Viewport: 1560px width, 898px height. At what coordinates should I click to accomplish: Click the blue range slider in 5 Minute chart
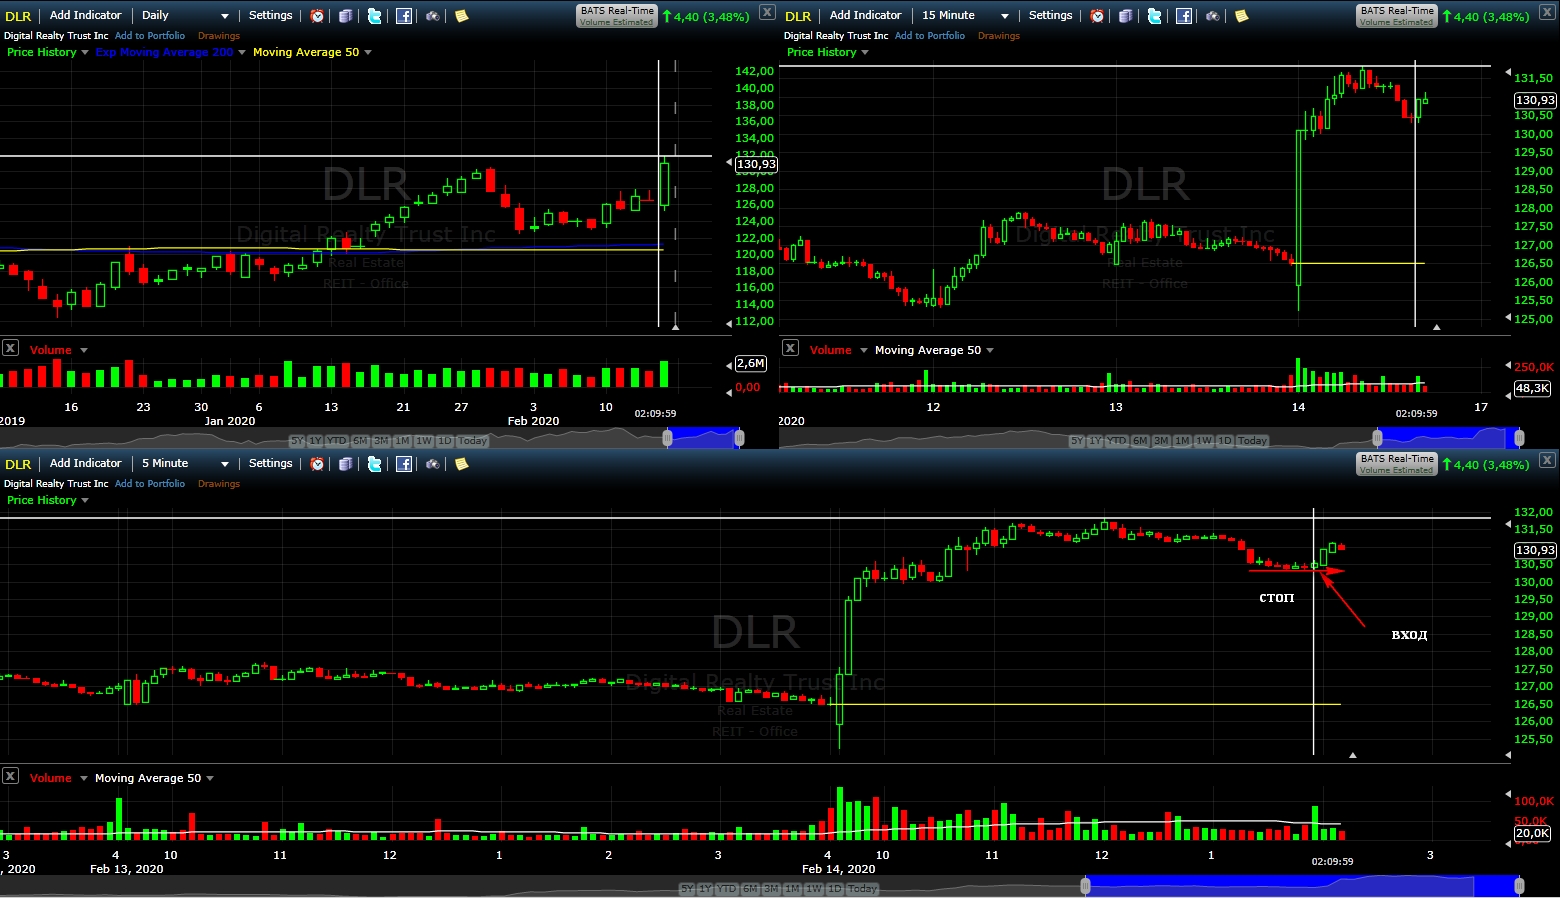tap(1302, 885)
